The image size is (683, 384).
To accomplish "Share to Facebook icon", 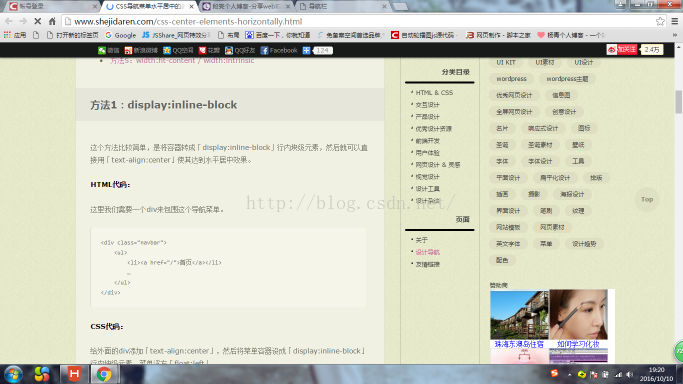I will point(279,51).
